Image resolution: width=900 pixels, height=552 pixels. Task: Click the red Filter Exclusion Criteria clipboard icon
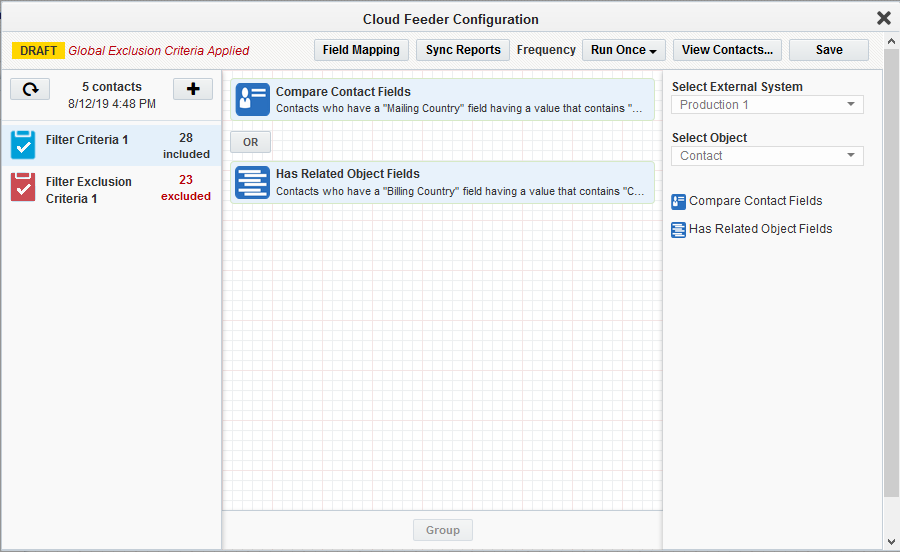[23, 187]
